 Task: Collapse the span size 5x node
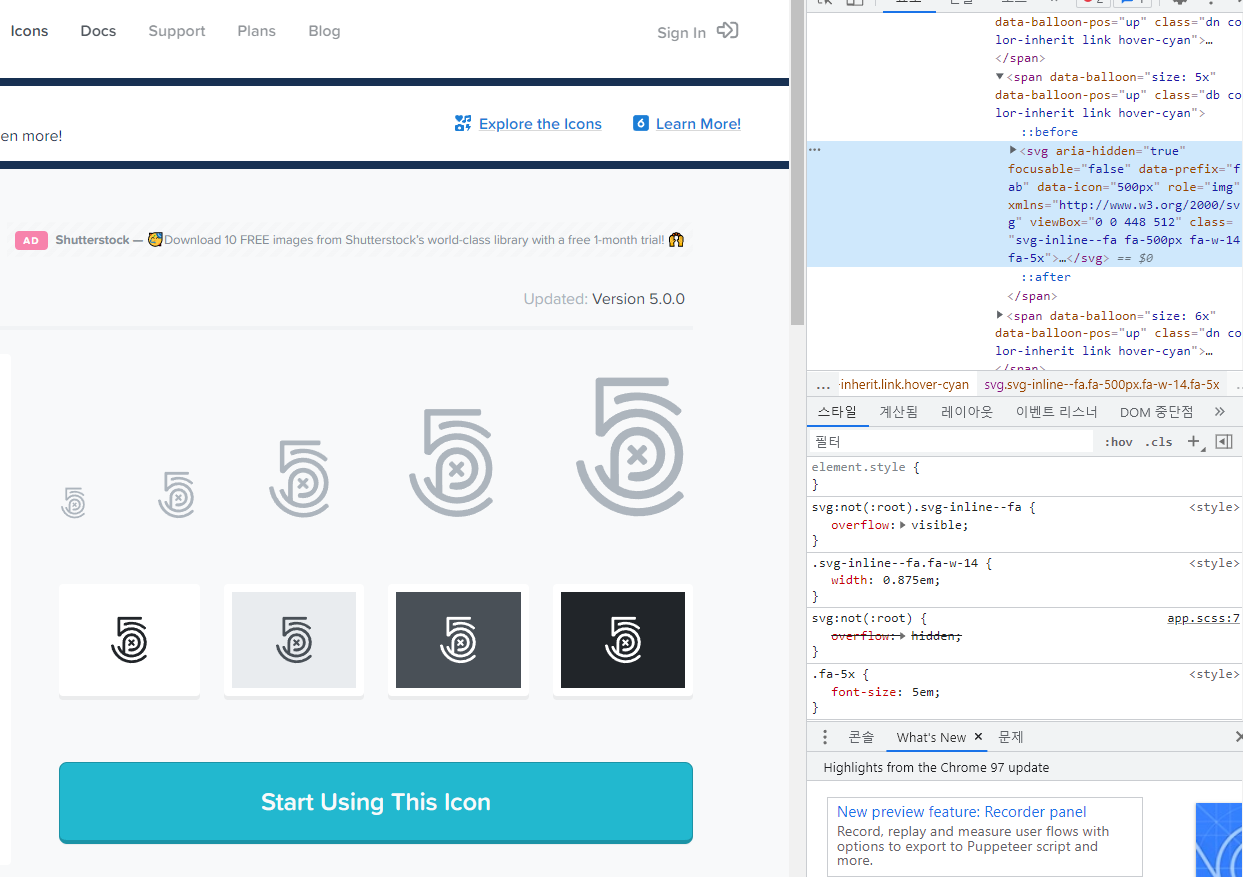[1000, 77]
